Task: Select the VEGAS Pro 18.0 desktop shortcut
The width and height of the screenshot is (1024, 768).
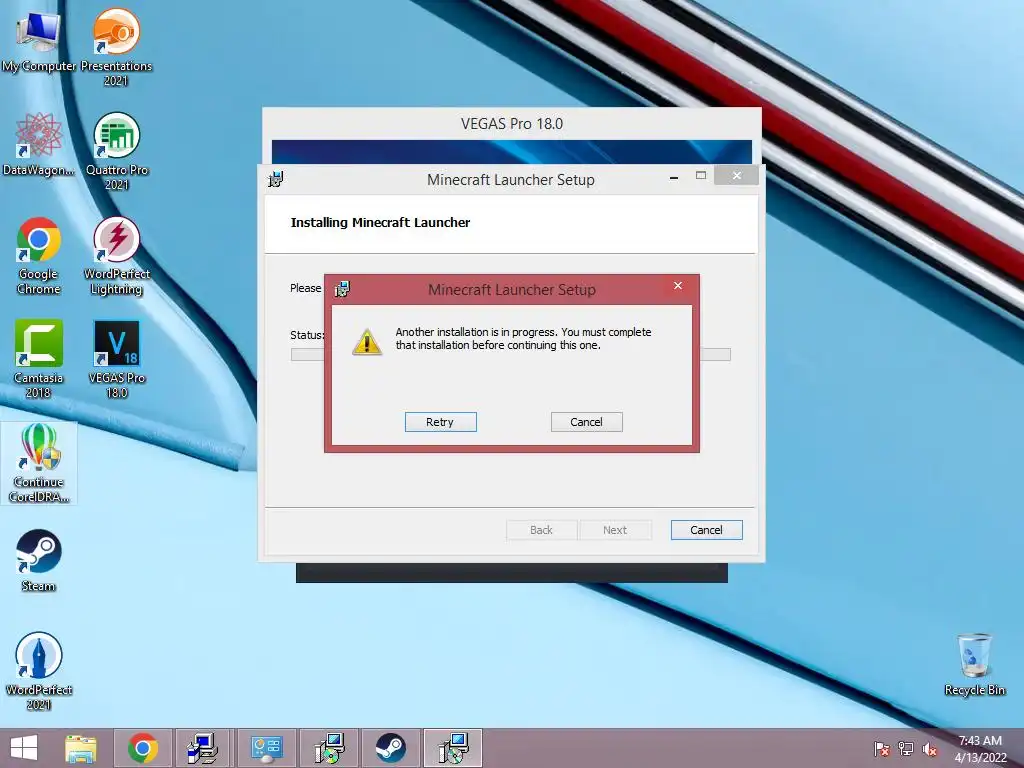Action: [117, 359]
